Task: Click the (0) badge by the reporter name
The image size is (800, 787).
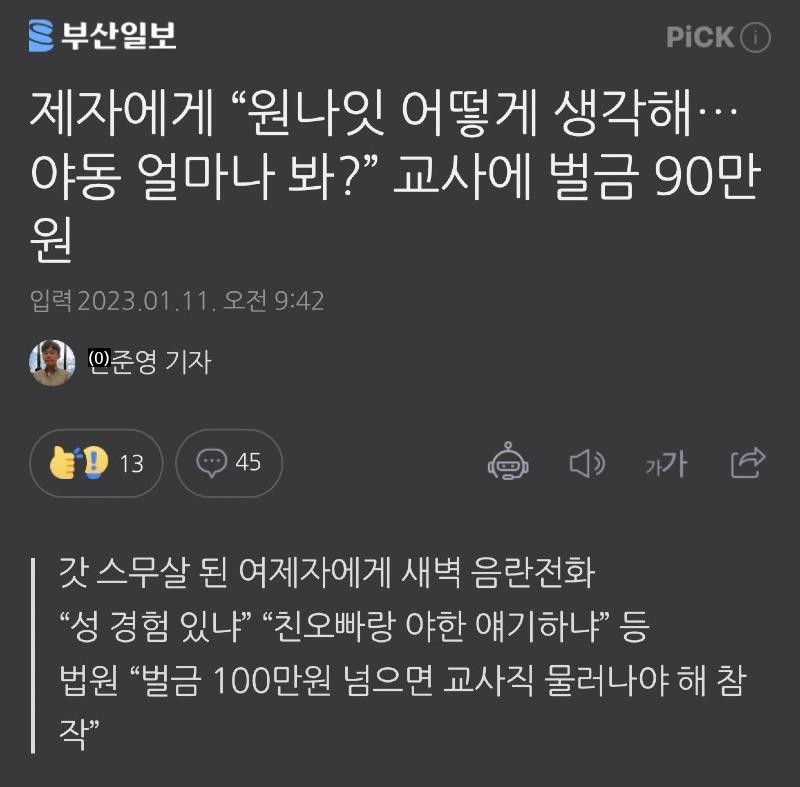Action: (x=99, y=358)
